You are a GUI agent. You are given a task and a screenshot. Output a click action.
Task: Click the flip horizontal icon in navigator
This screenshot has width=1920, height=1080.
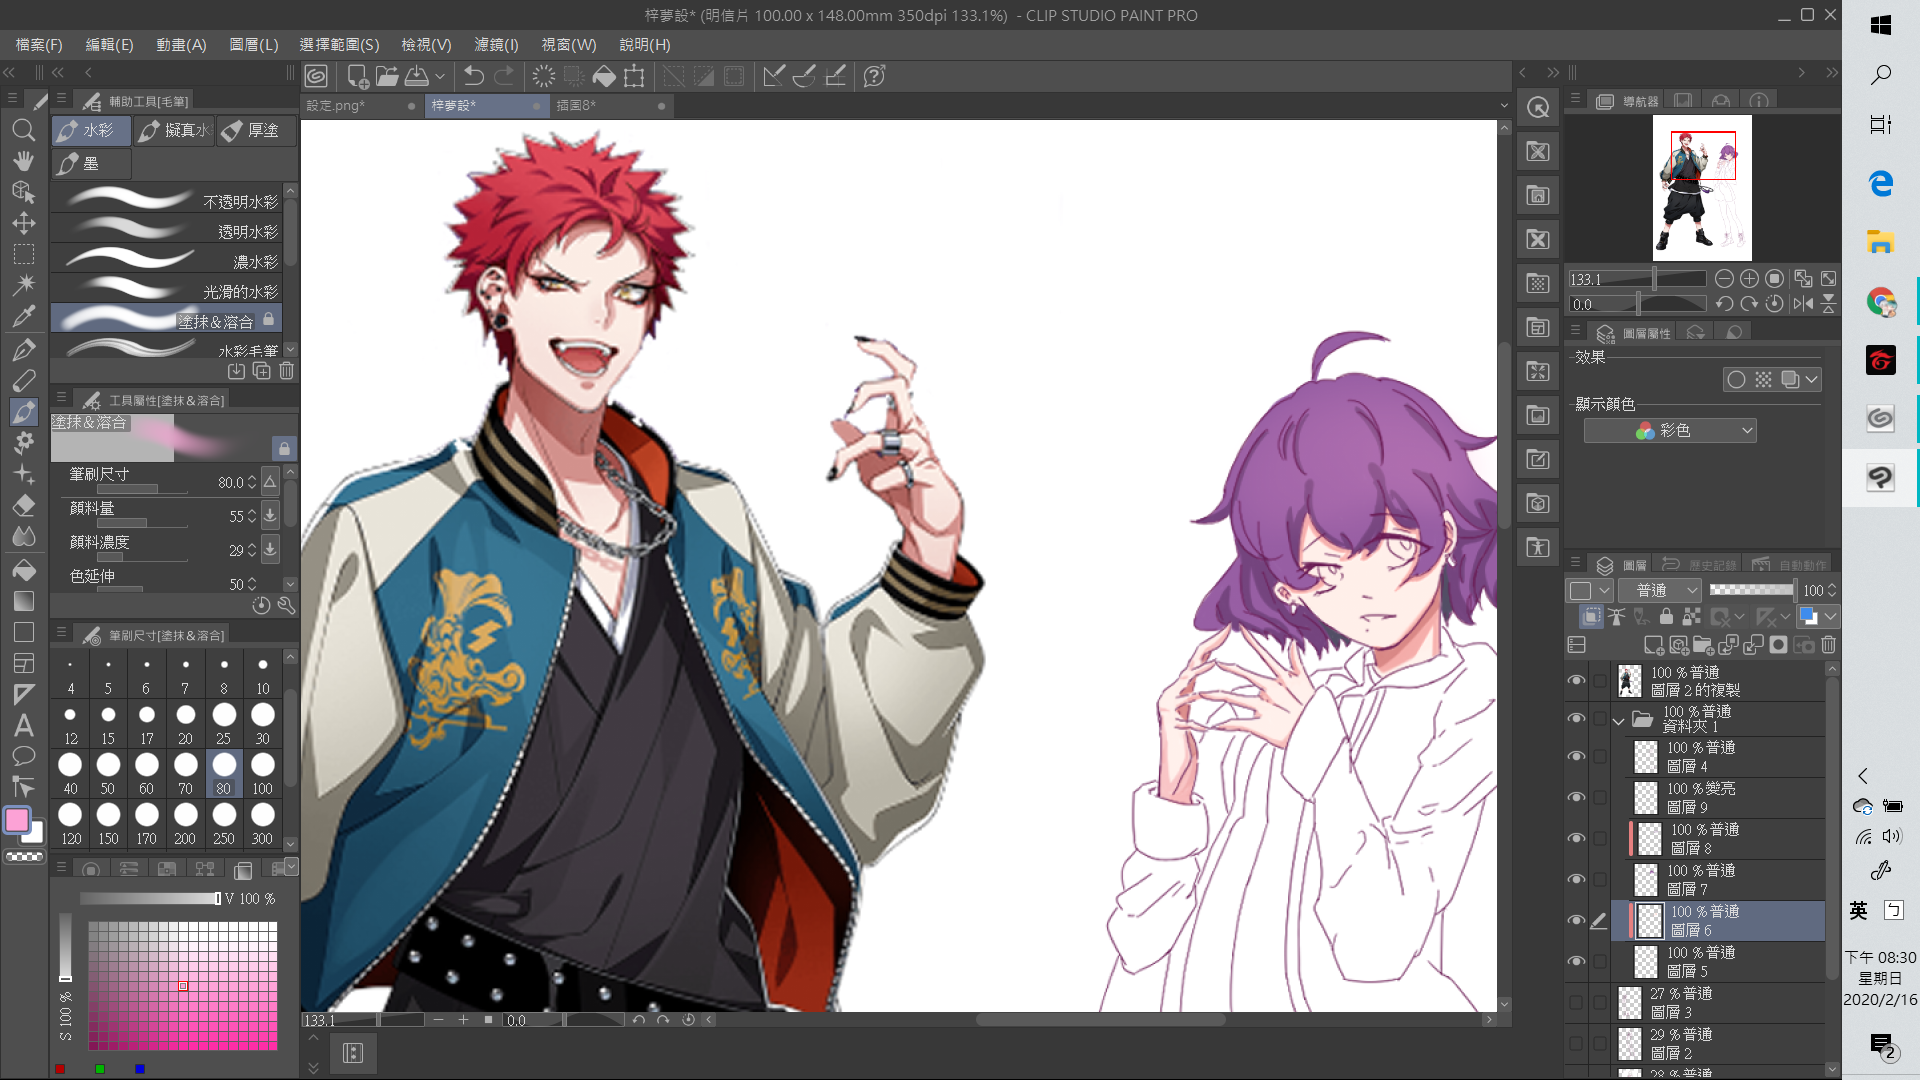1803,304
